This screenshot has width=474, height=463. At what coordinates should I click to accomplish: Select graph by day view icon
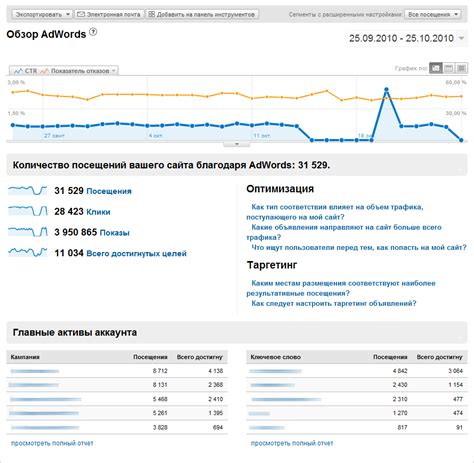coord(435,68)
